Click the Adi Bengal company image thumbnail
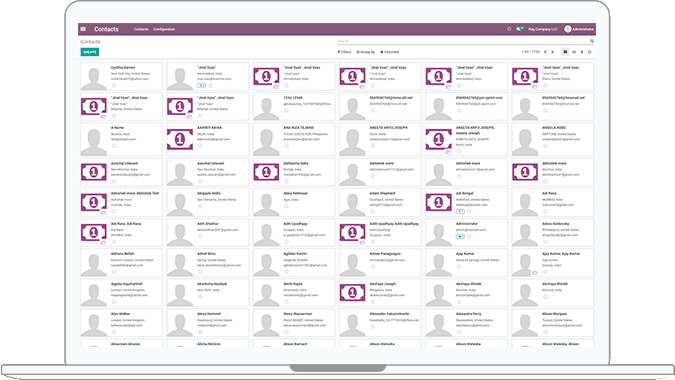Viewport: 675px width, 380px height. [438, 202]
